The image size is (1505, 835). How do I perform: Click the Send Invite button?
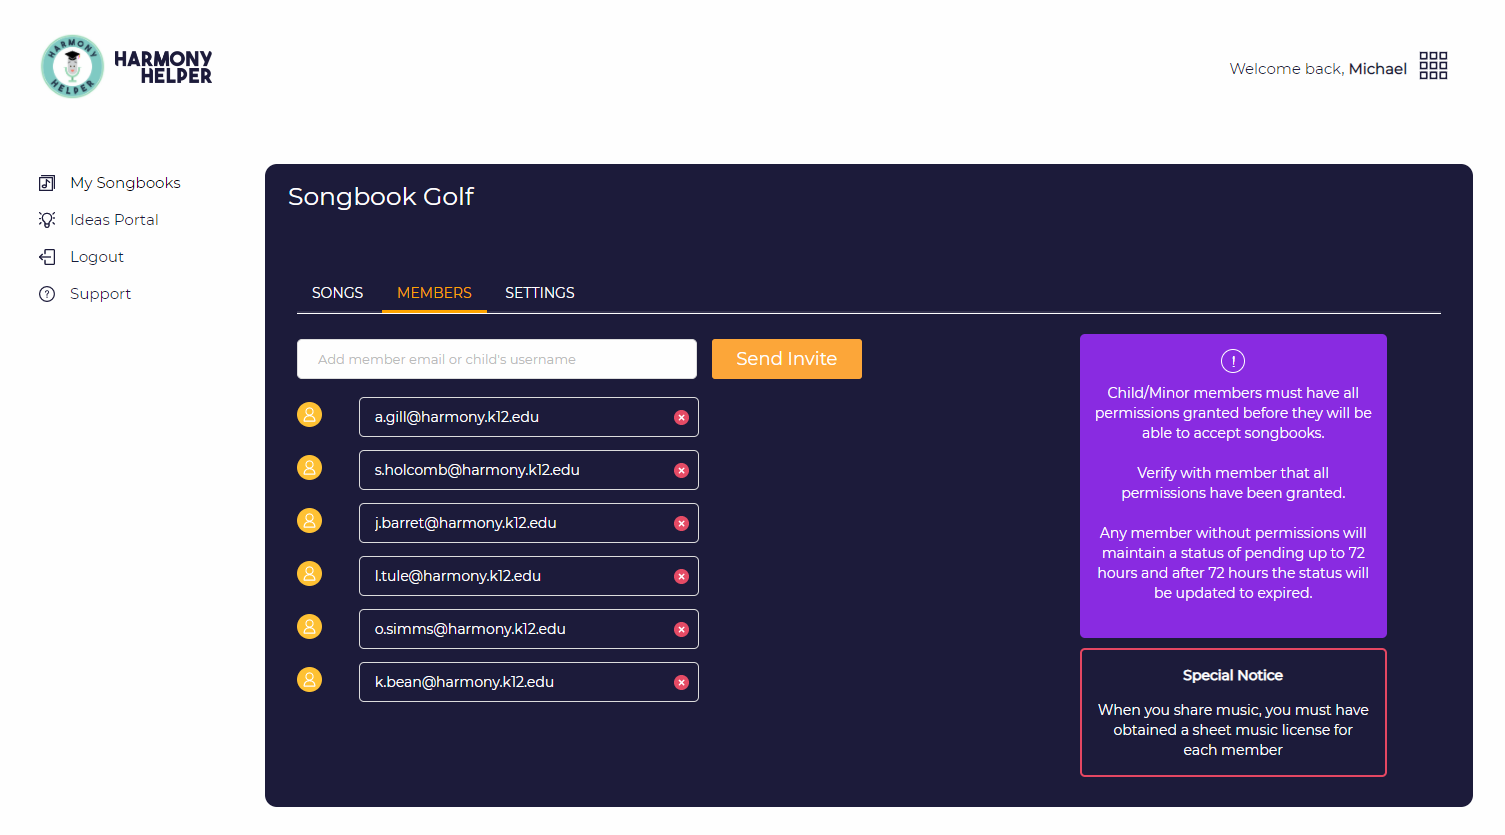[x=787, y=359]
